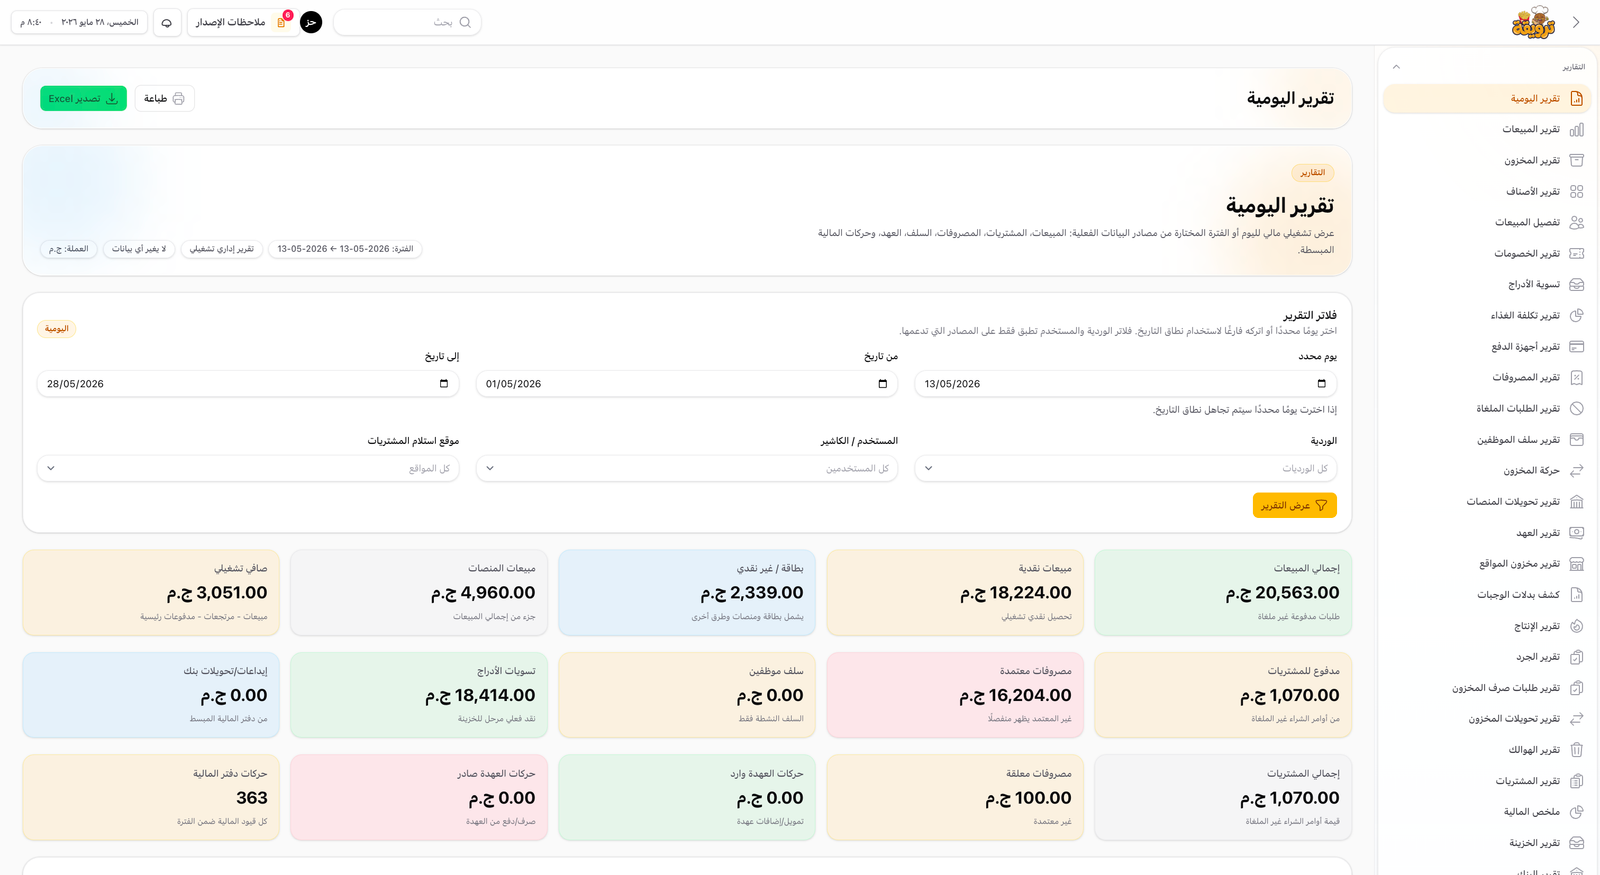
Task: Select تقرير الخصومات in the sidebar
Action: [x=1487, y=253]
